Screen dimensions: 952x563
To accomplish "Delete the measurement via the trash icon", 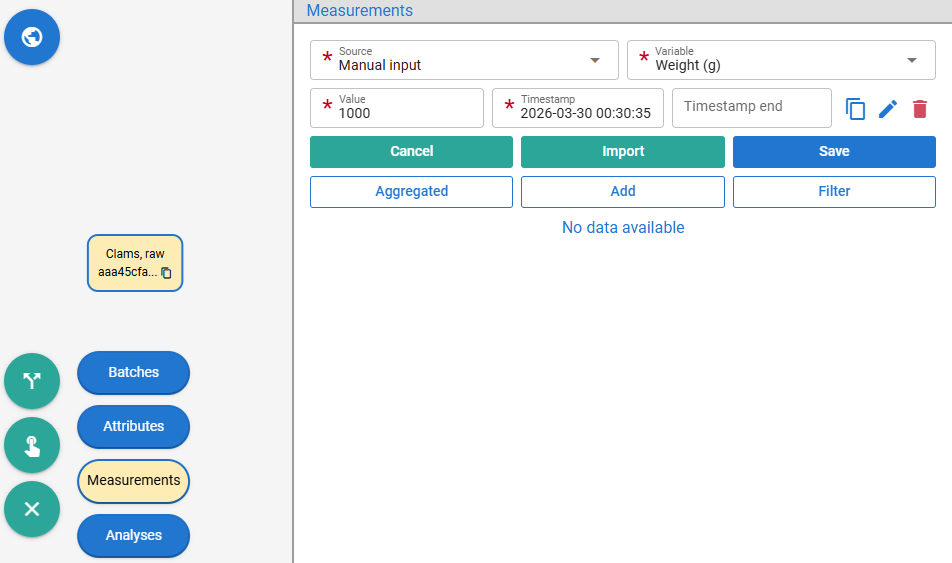I will pos(920,109).
